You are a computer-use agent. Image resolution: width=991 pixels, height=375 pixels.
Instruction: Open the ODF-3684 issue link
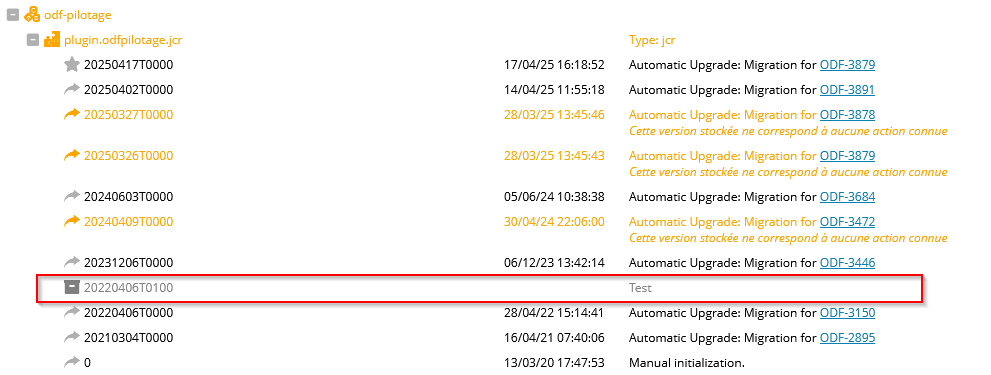click(847, 197)
